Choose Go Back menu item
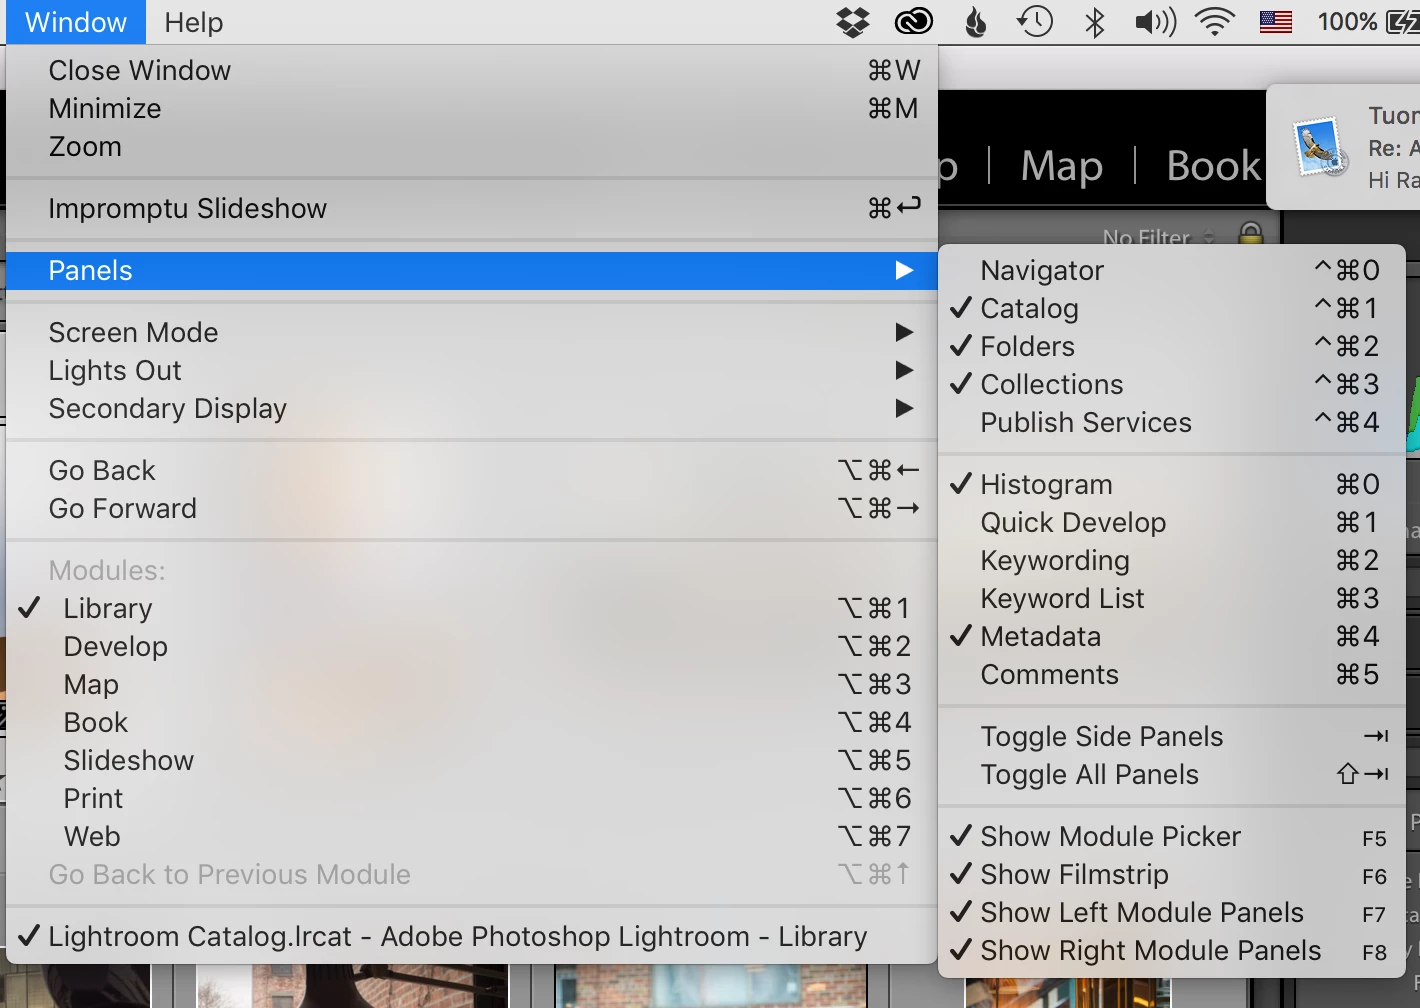The width and height of the screenshot is (1420, 1008). 472,470
